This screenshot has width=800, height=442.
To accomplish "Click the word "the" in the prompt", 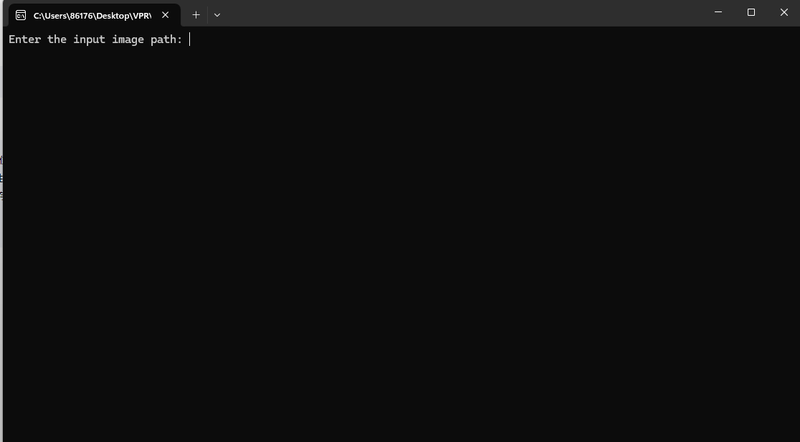I will point(57,39).
